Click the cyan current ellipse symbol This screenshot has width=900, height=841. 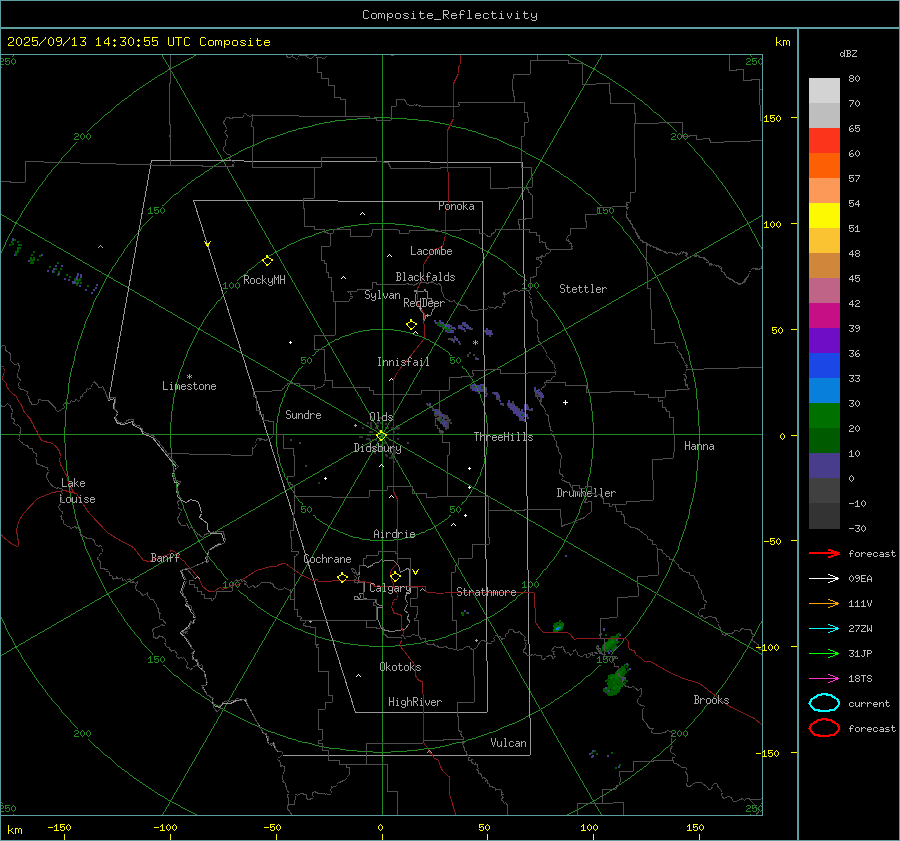(824, 703)
